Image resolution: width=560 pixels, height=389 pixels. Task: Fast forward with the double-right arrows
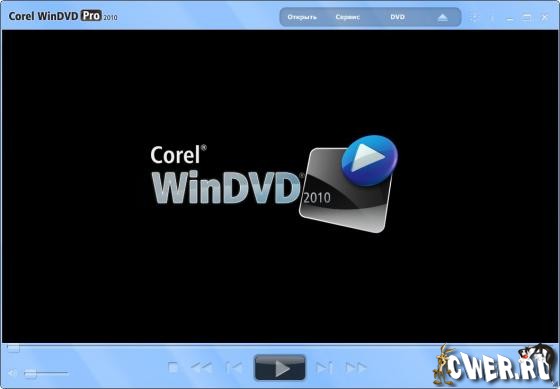point(356,367)
